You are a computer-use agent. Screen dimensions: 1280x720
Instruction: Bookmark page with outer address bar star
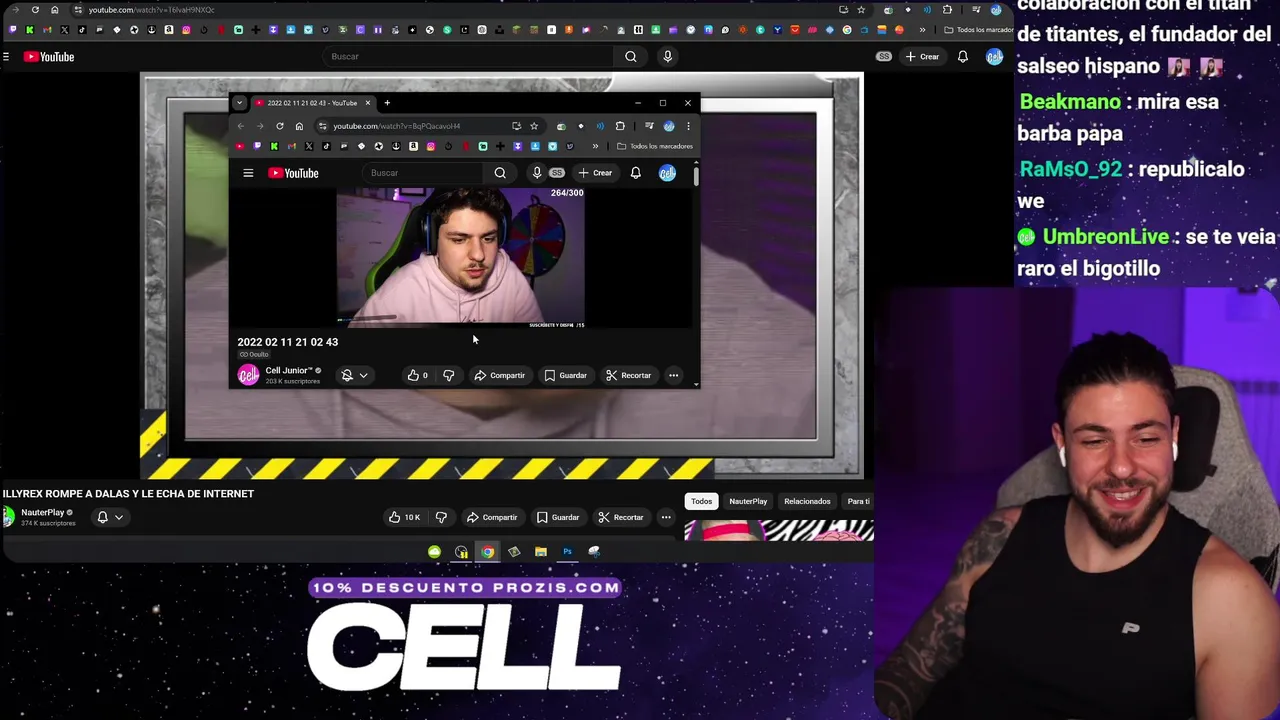[x=860, y=10]
